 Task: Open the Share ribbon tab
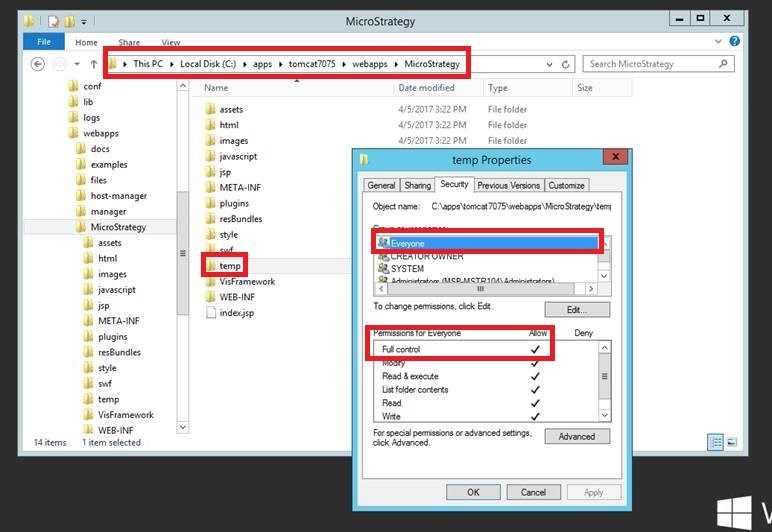[x=129, y=42]
